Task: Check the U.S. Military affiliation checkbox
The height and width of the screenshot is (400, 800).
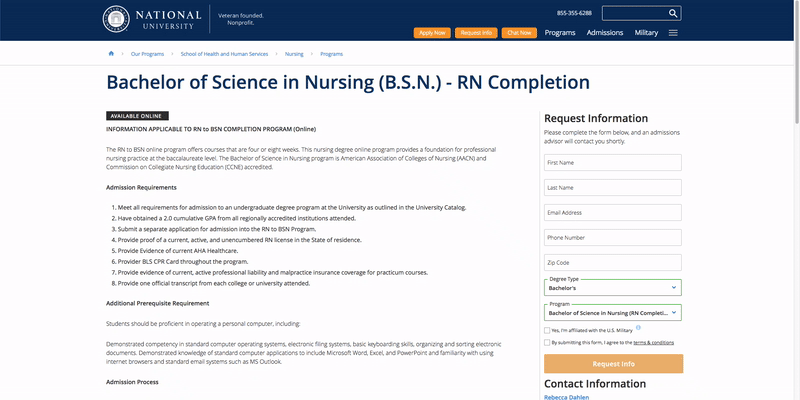Action: coord(547,331)
